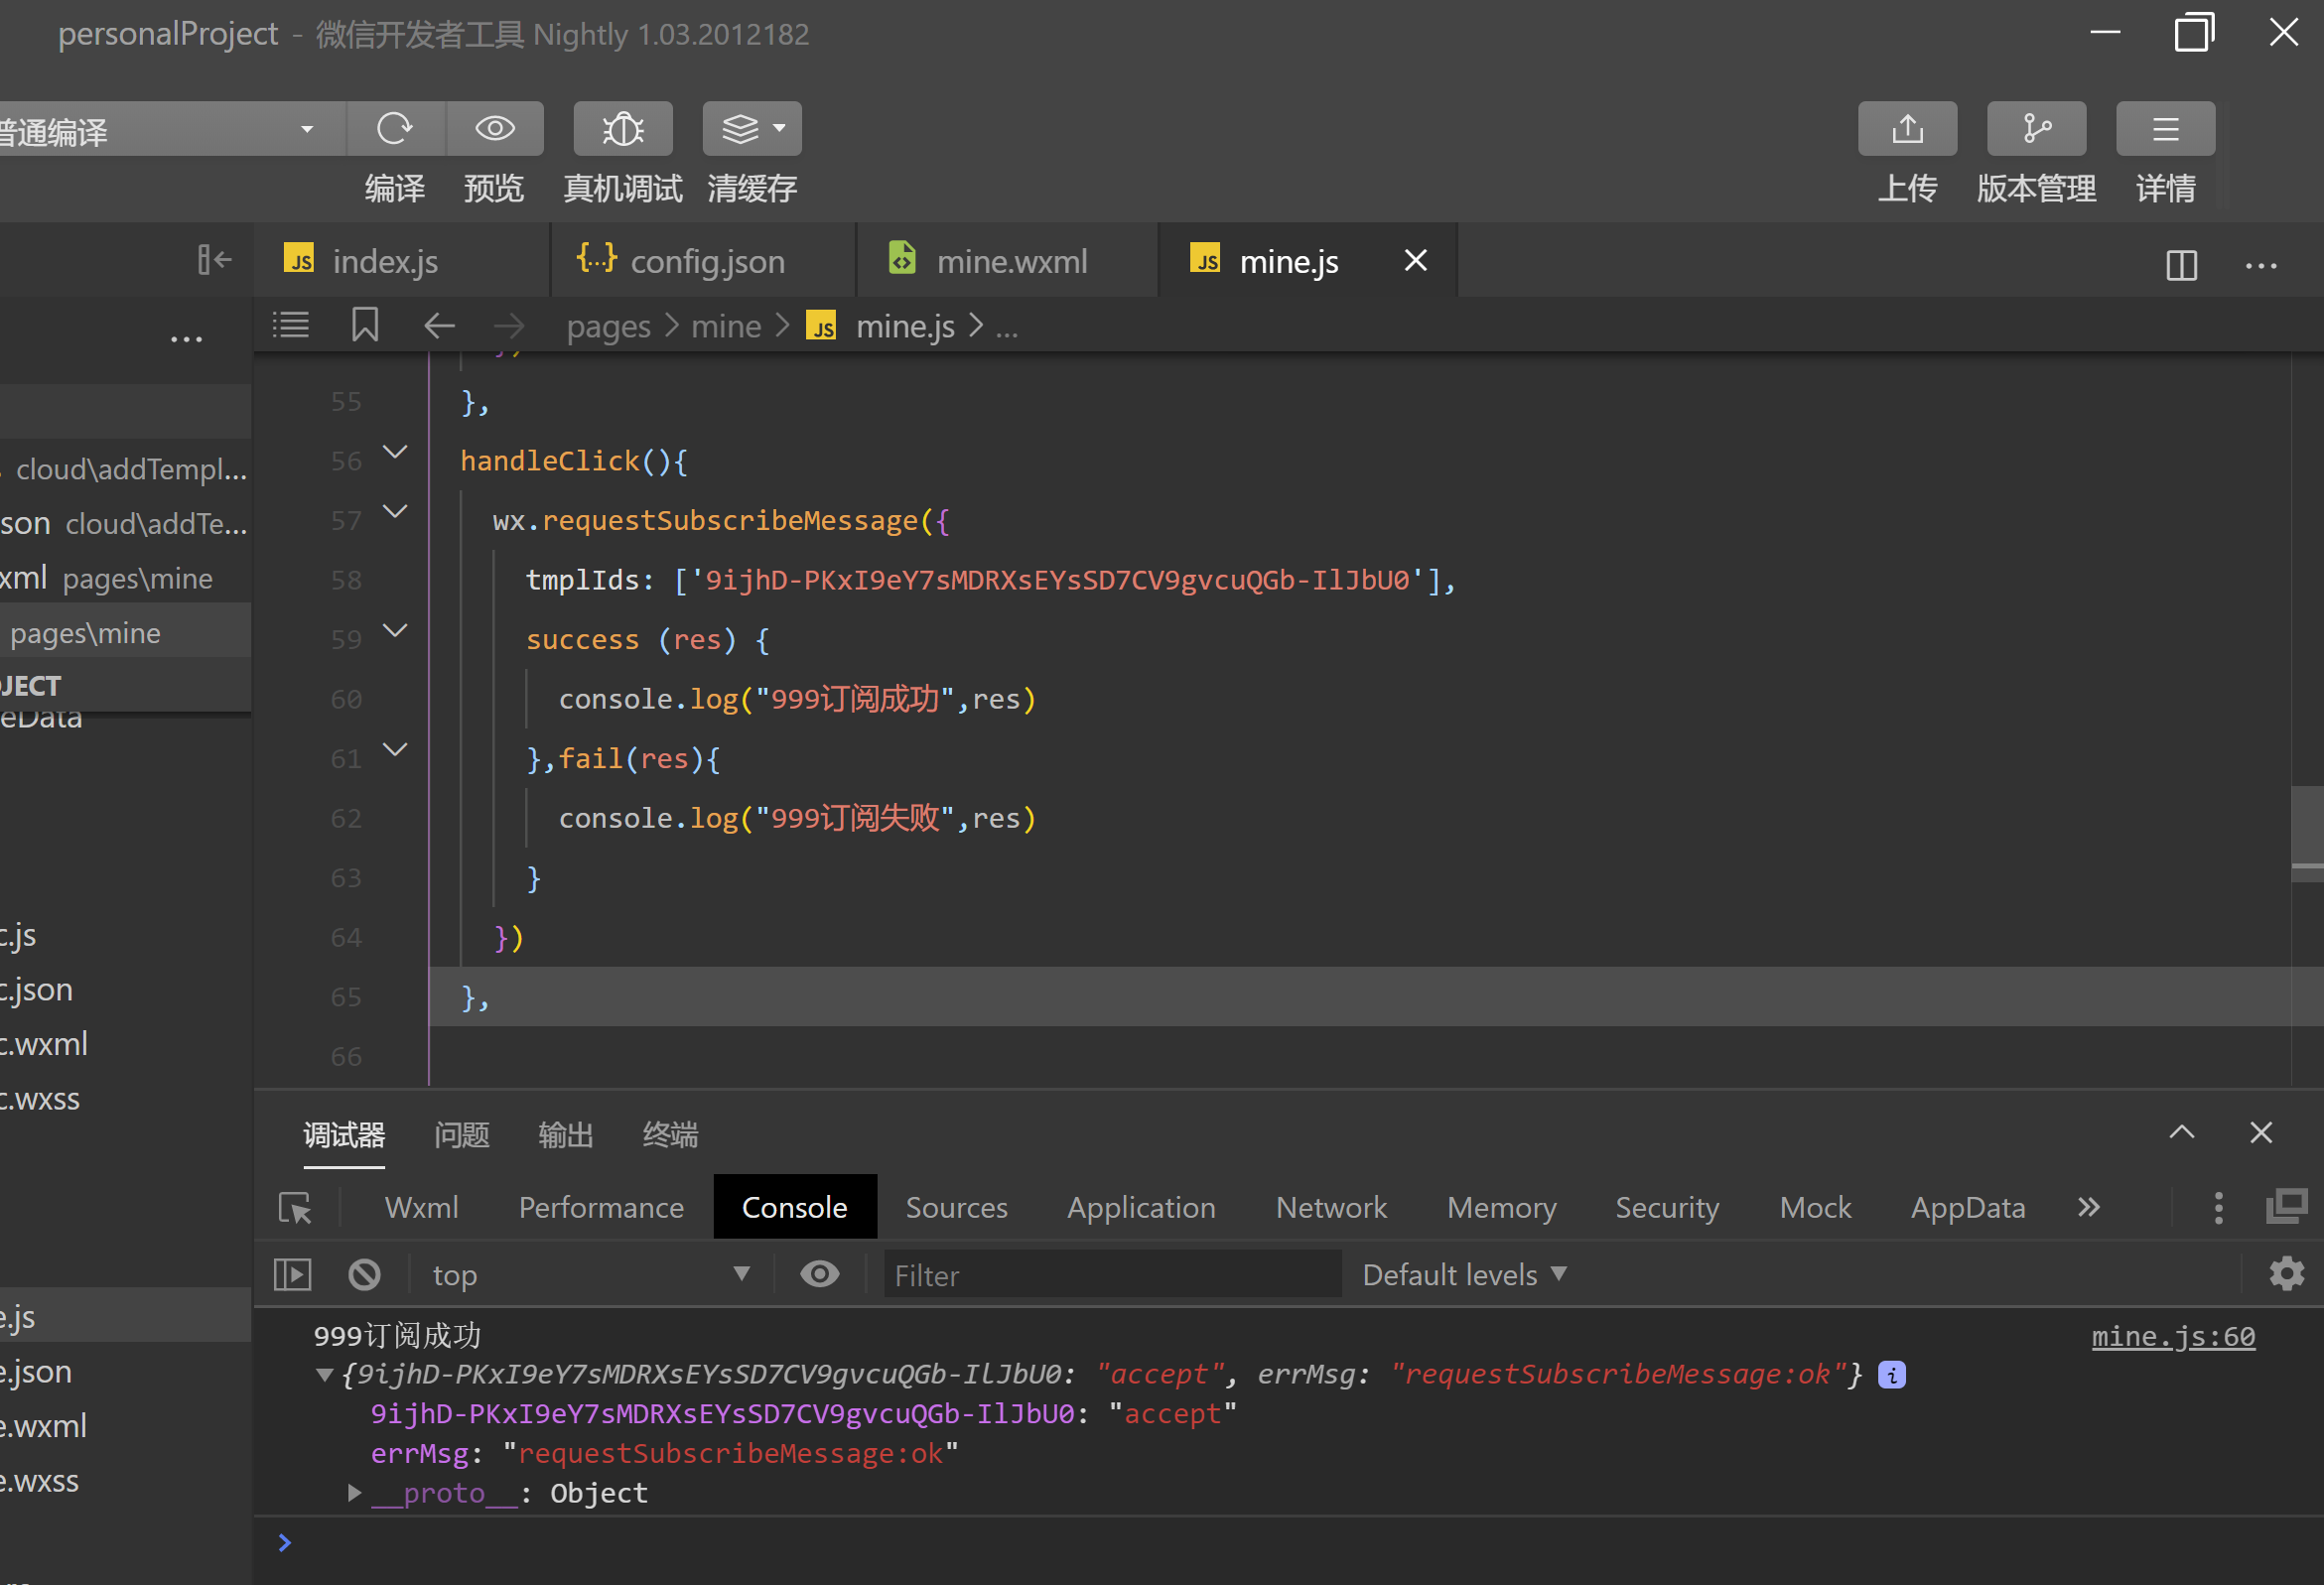Image resolution: width=2324 pixels, height=1585 pixels.
Task: Click the clear console icon
Action: click(364, 1274)
